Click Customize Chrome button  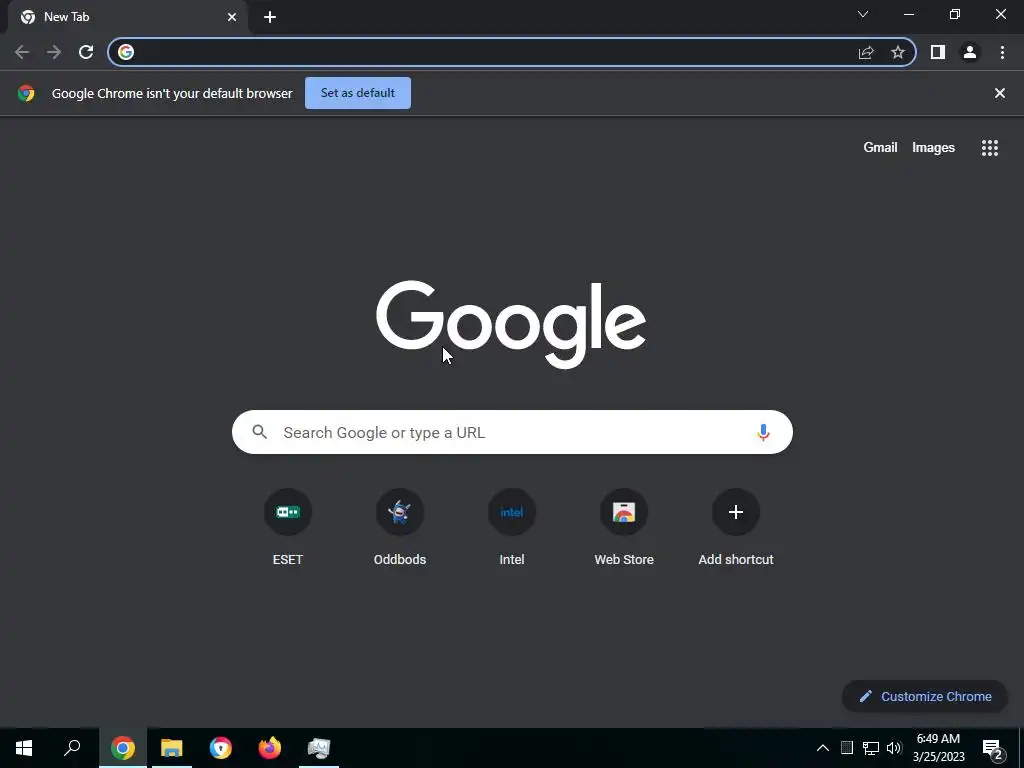point(925,696)
